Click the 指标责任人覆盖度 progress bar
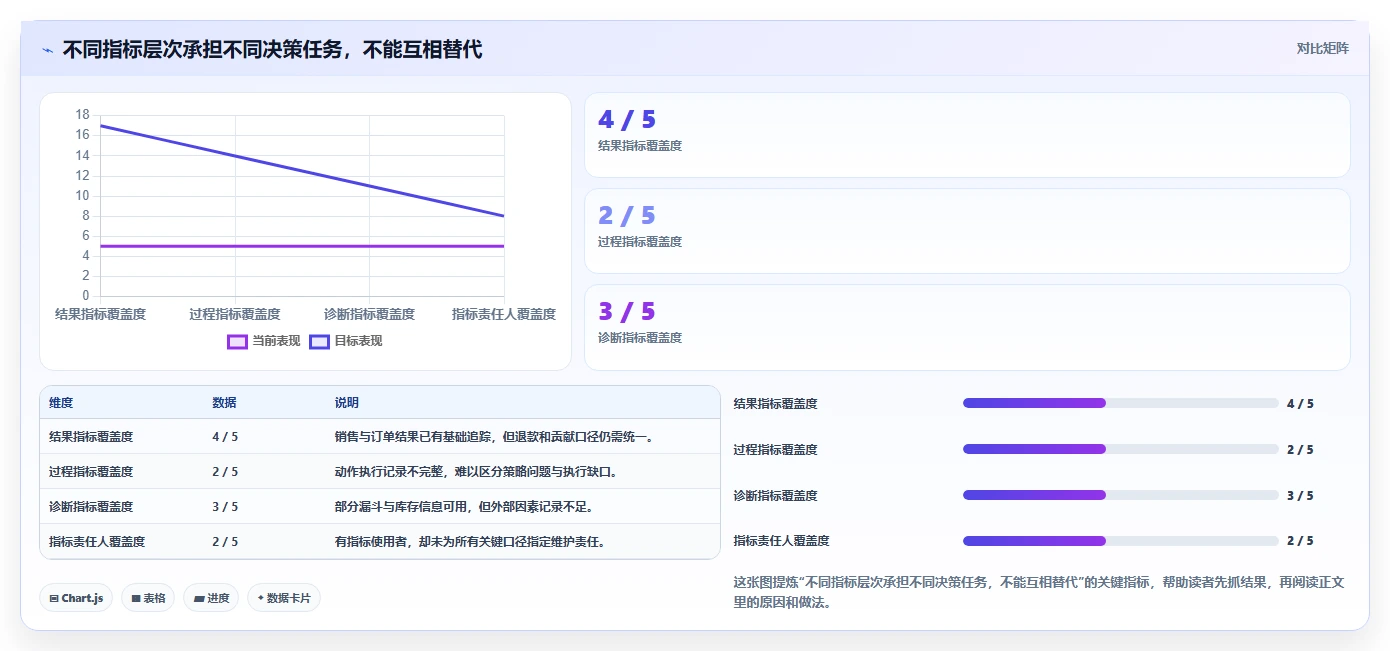The width and height of the screenshot is (1390, 651). point(1120,541)
